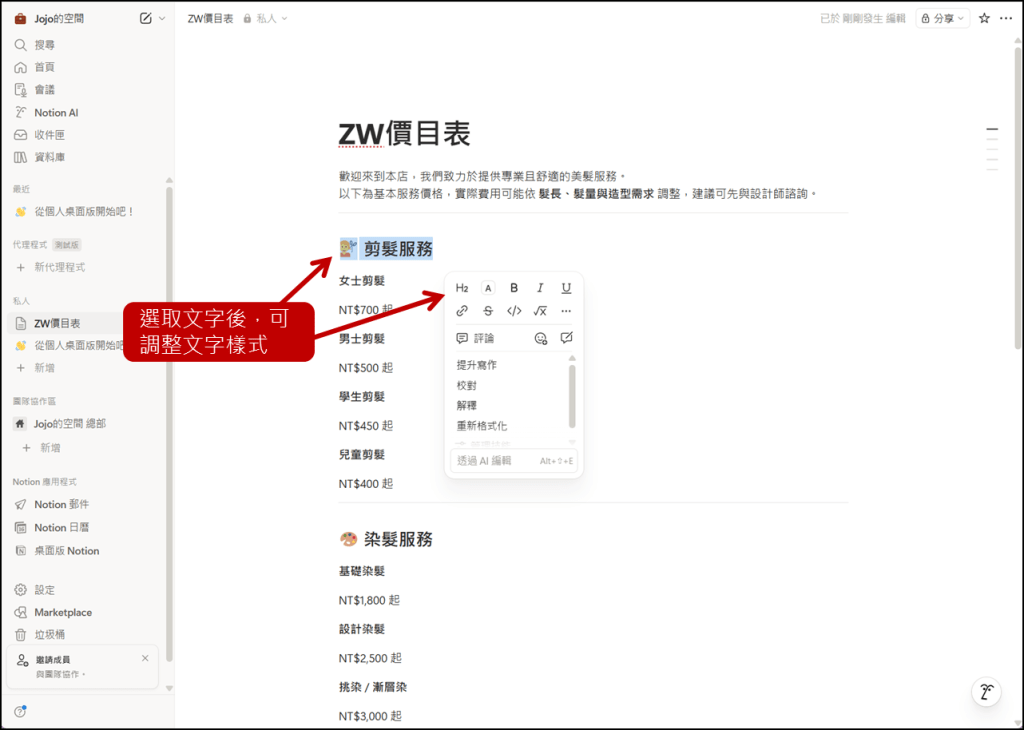
Task: Underline the selected heading text
Action: click(x=566, y=288)
